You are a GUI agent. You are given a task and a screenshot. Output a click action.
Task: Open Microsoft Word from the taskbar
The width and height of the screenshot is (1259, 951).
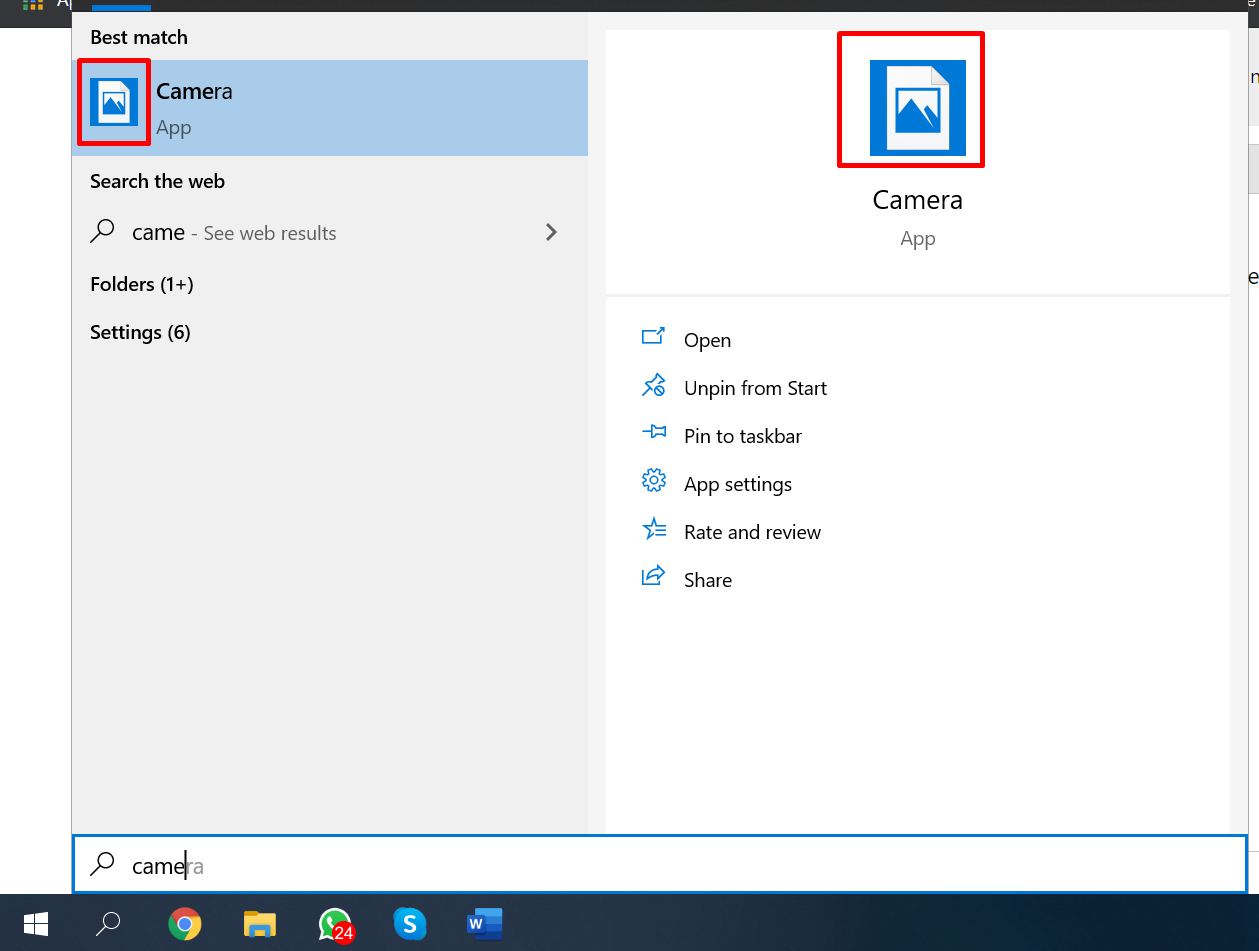point(485,923)
